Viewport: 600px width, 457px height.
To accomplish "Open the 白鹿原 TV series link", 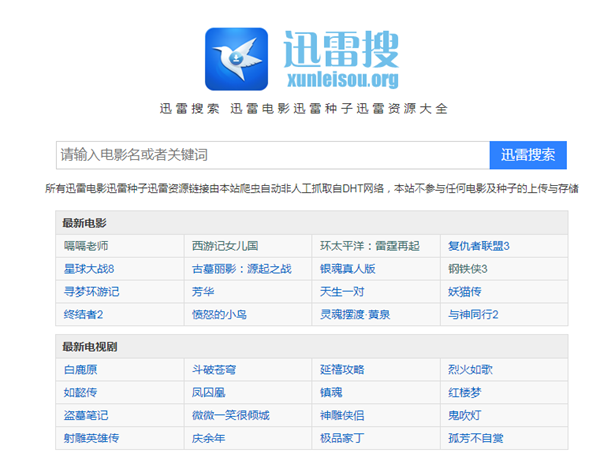I will [80, 370].
